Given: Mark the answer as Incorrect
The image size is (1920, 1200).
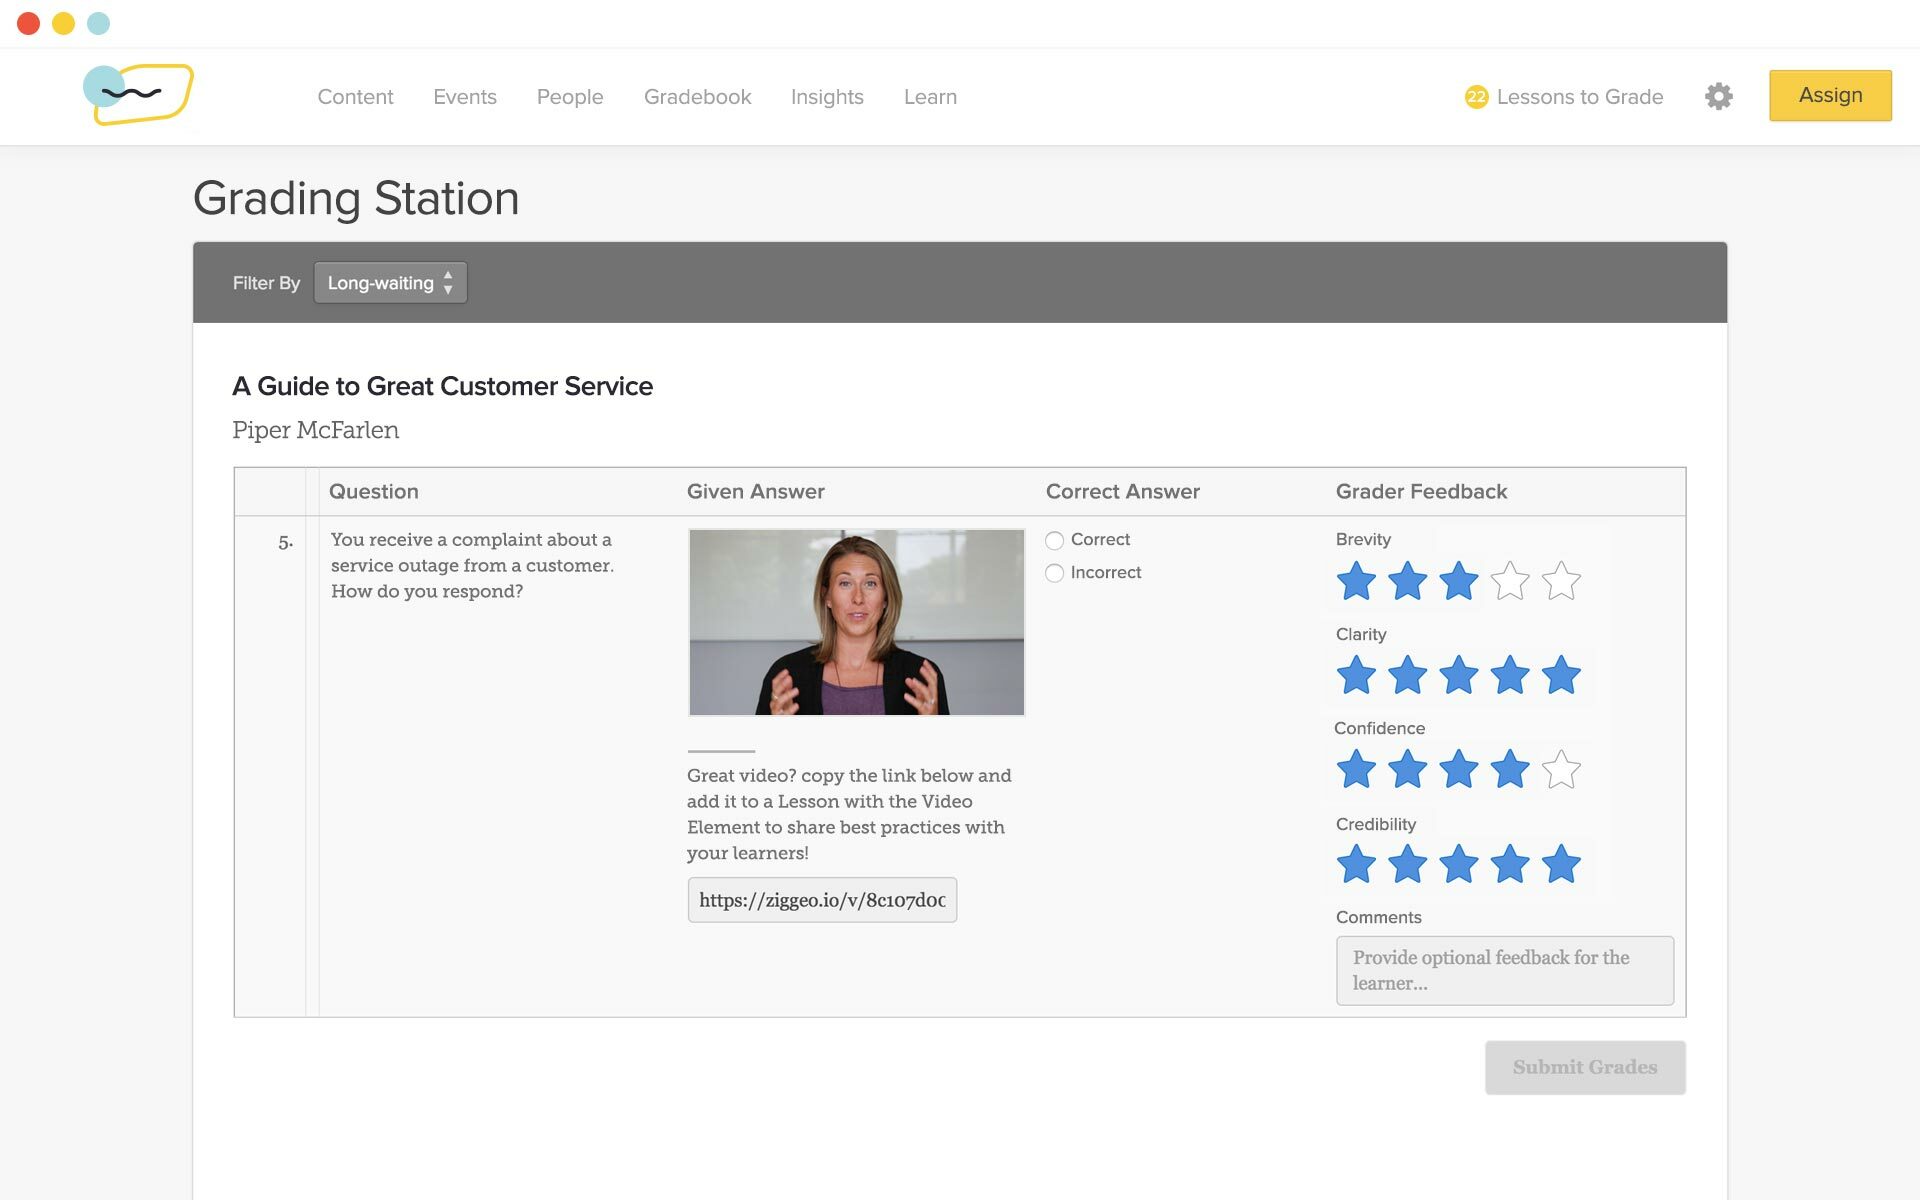Looking at the screenshot, I should (x=1054, y=573).
